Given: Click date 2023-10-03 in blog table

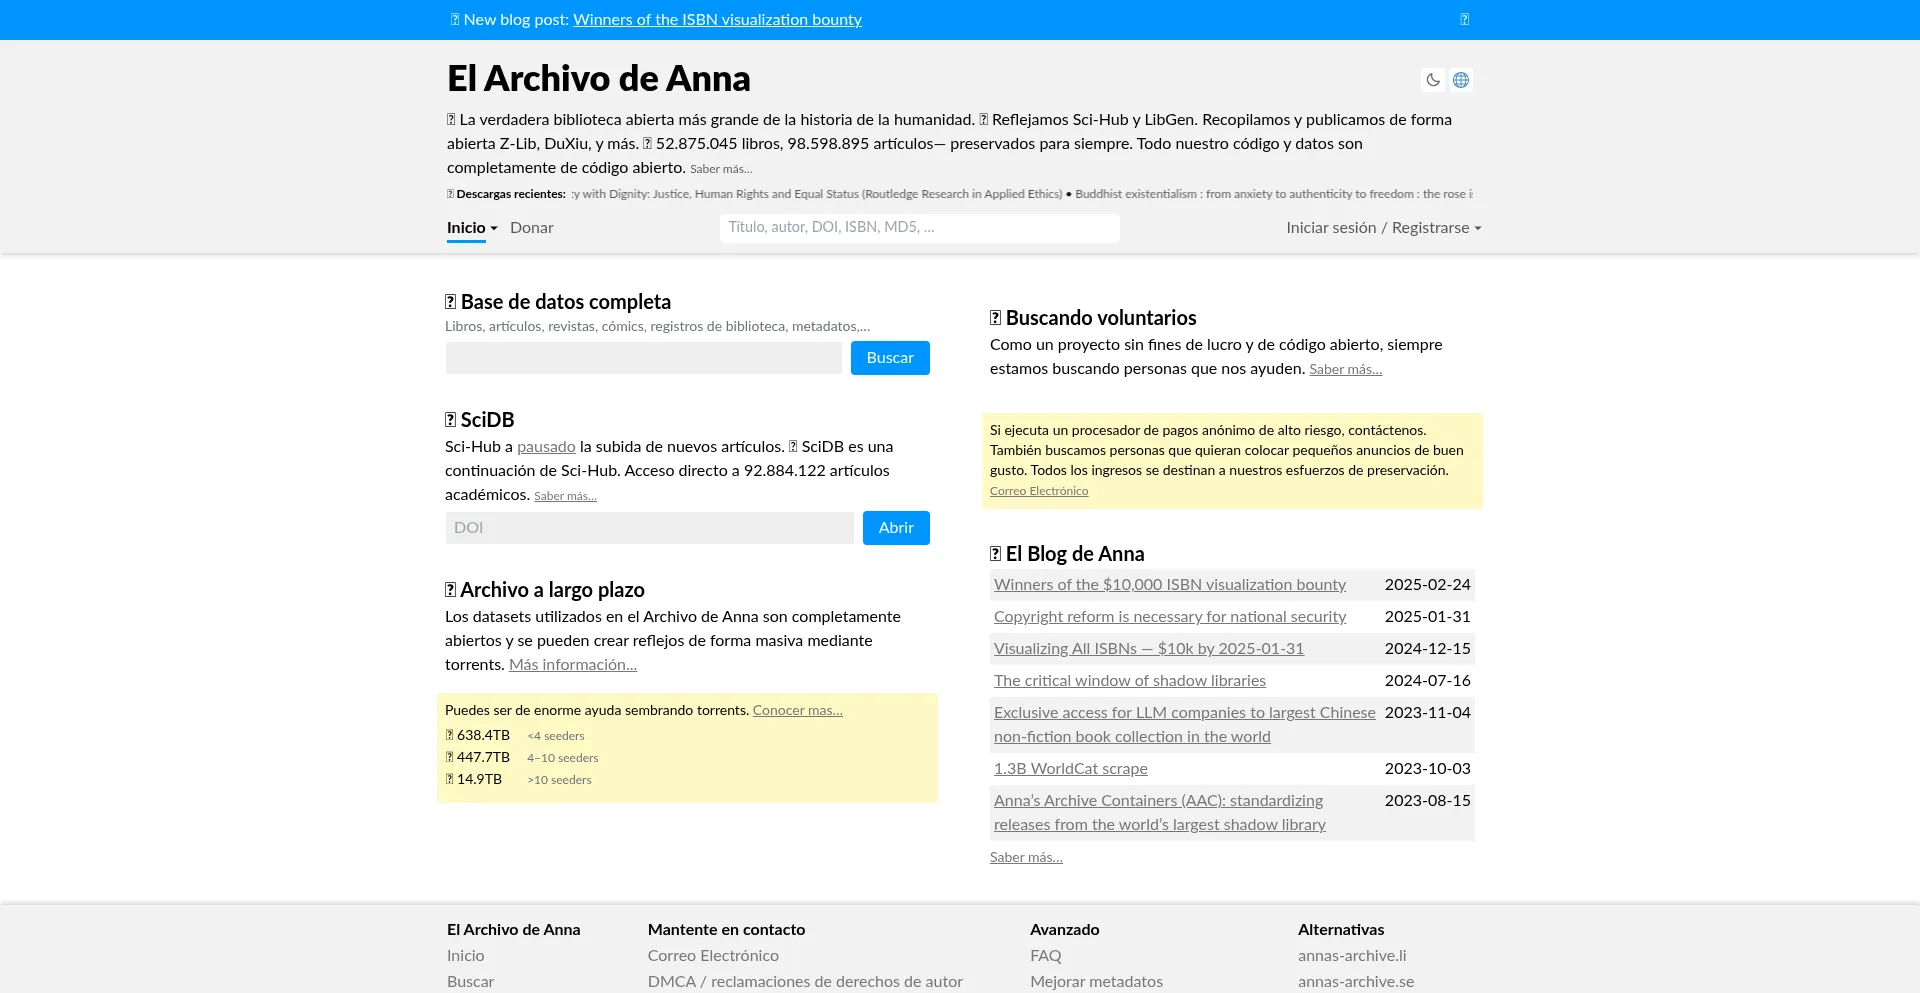Looking at the screenshot, I should [1427, 769].
